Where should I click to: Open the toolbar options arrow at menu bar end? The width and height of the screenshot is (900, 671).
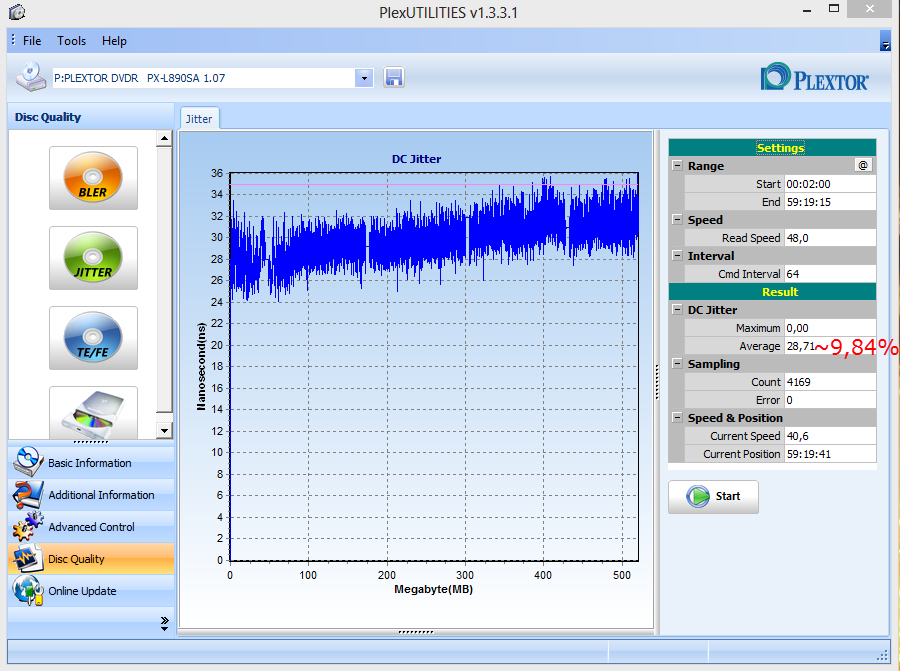(885, 41)
